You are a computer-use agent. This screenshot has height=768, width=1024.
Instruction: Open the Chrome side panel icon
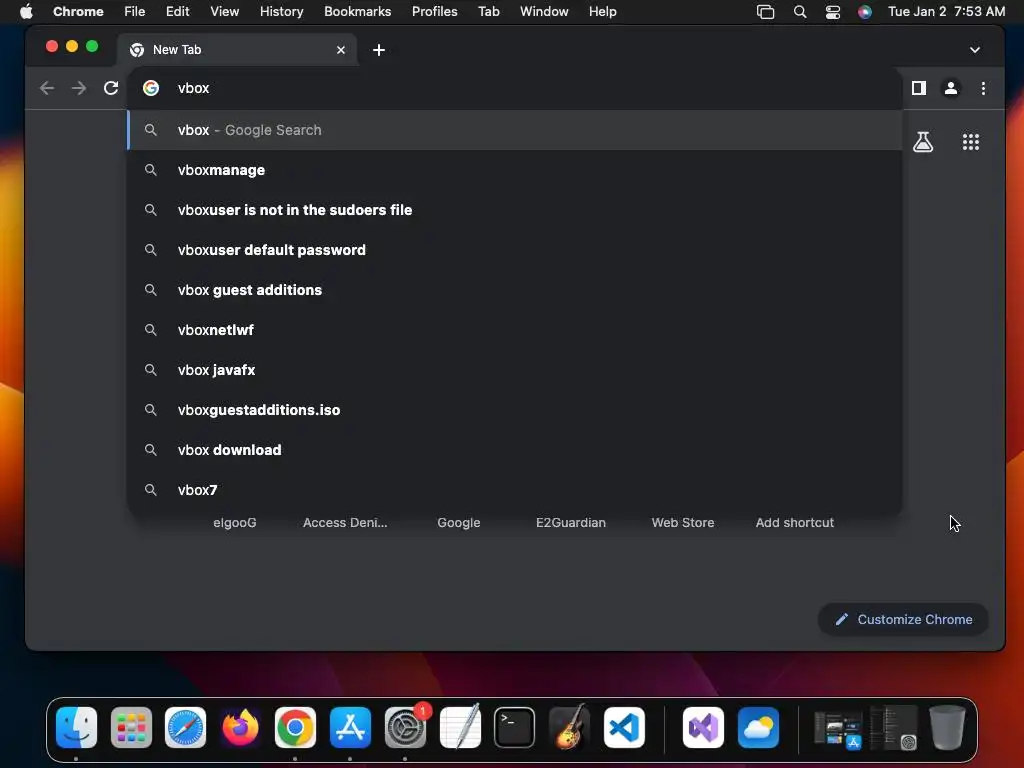(x=919, y=88)
